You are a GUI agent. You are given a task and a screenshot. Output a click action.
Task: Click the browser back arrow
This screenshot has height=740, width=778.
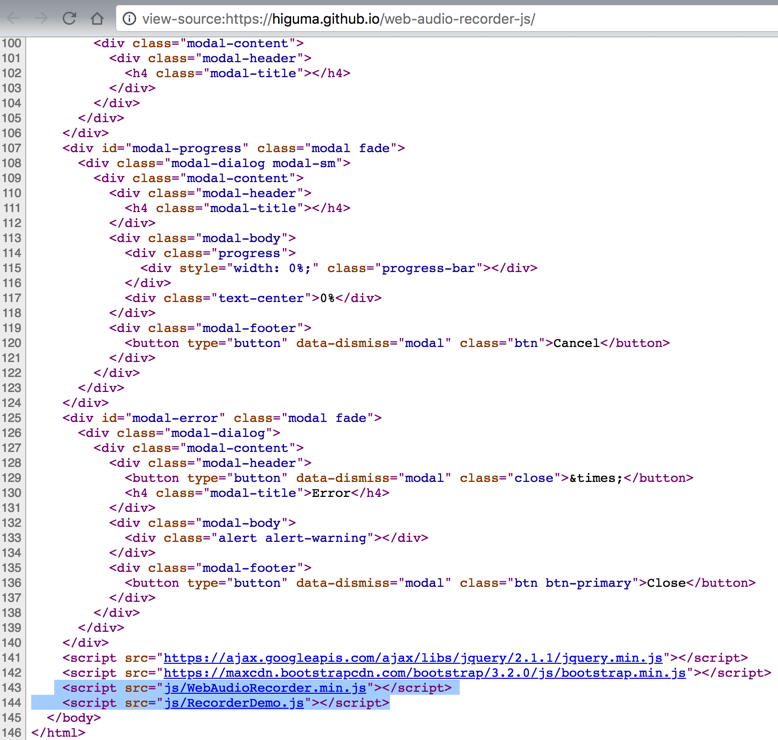13,18
